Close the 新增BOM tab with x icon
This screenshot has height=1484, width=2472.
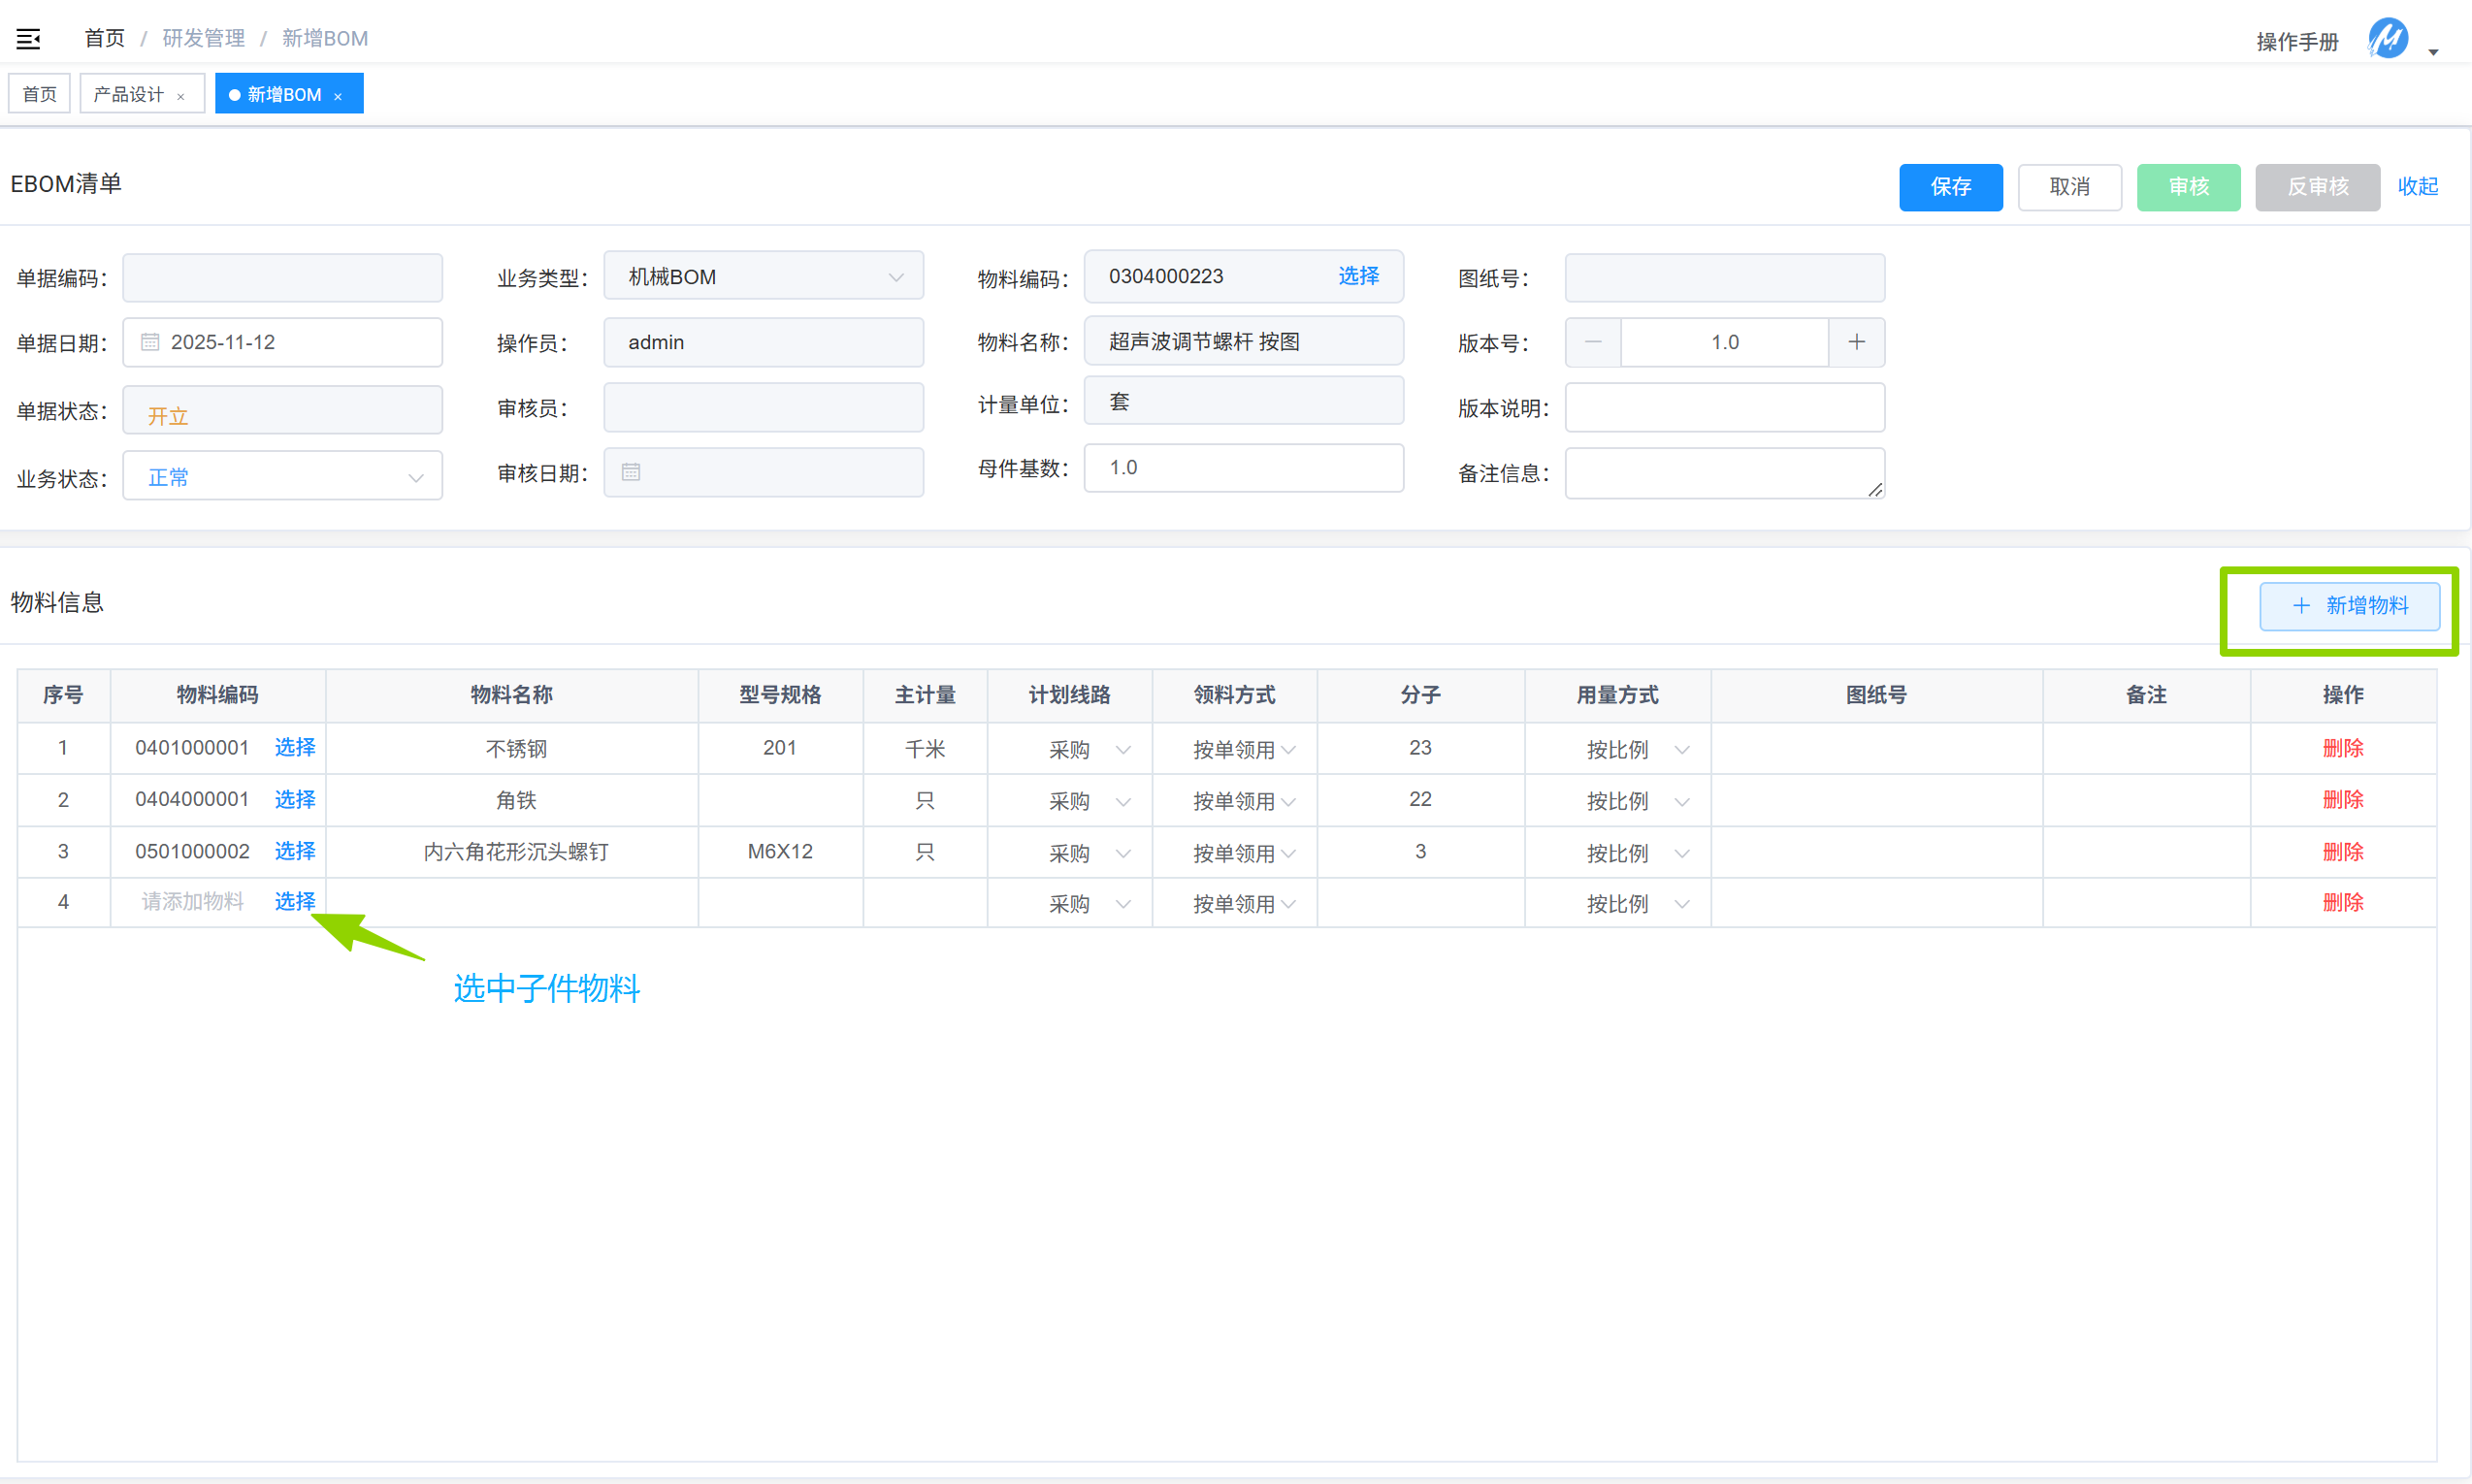338,96
